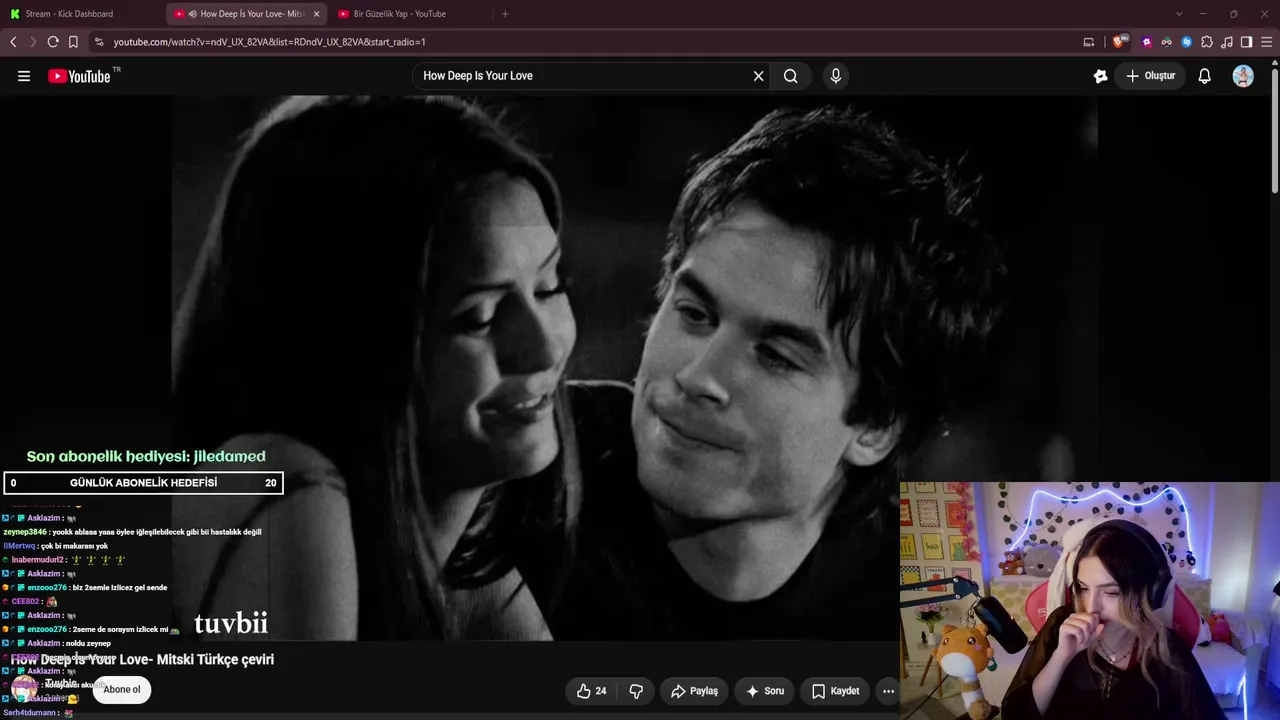The image size is (1280, 720).
Task: View site settings icon in address bar
Action: pyautogui.click(x=98, y=42)
